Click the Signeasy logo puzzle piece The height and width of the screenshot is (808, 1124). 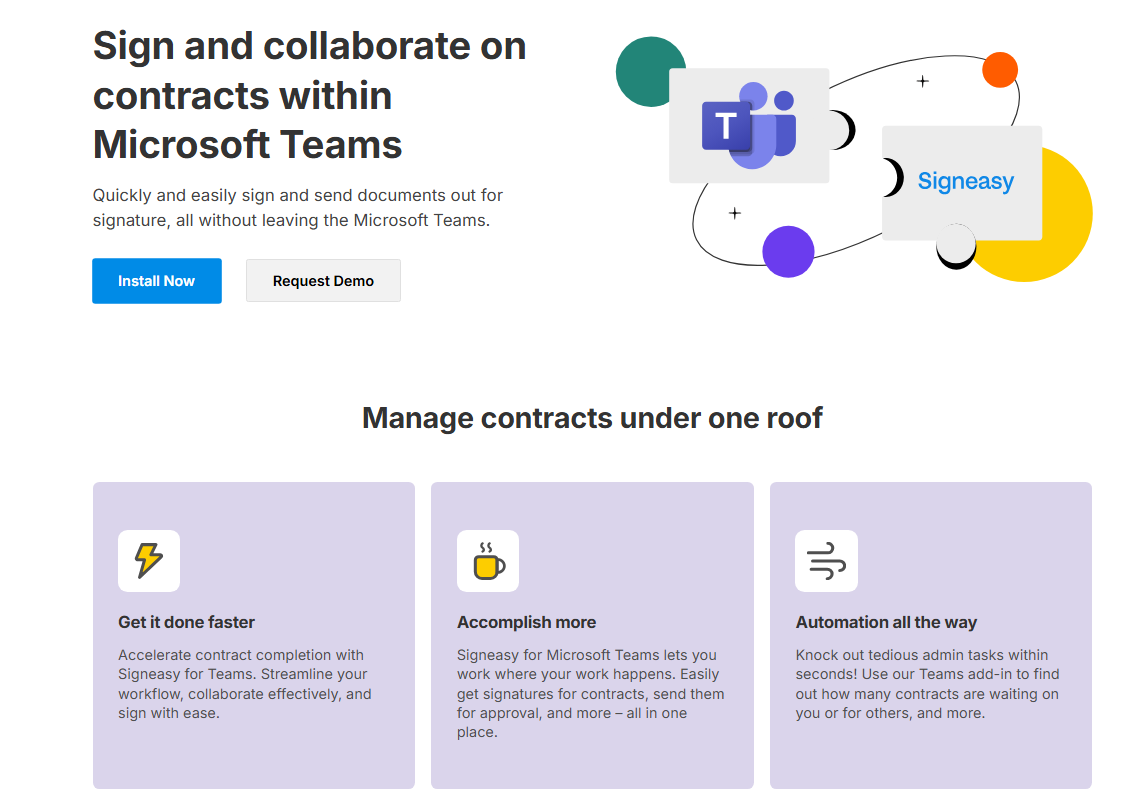[x=962, y=183]
